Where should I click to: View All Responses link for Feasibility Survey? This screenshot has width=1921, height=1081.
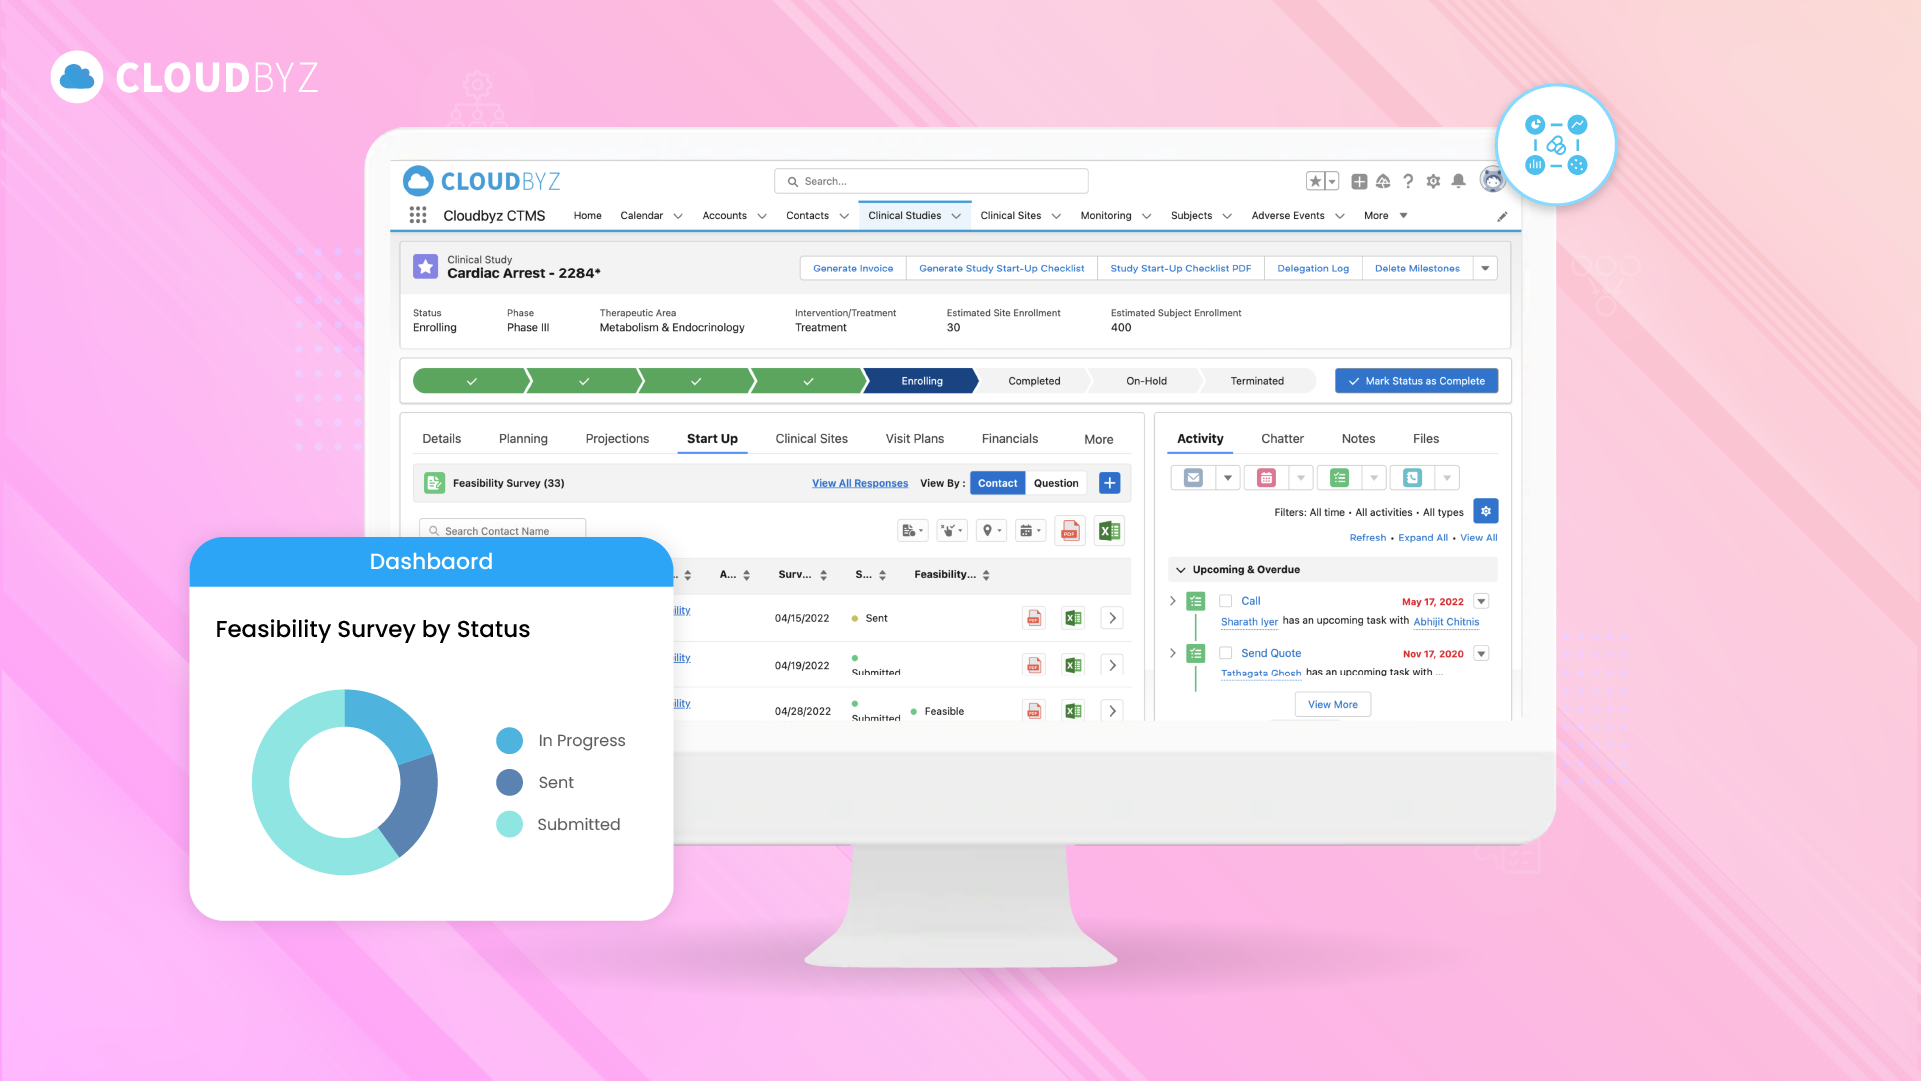coord(859,482)
